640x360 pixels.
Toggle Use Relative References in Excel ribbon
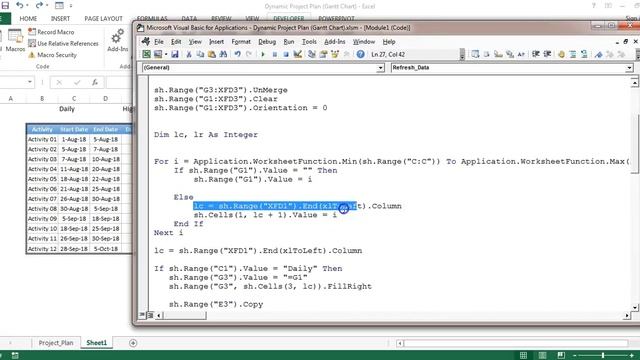point(63,43)
